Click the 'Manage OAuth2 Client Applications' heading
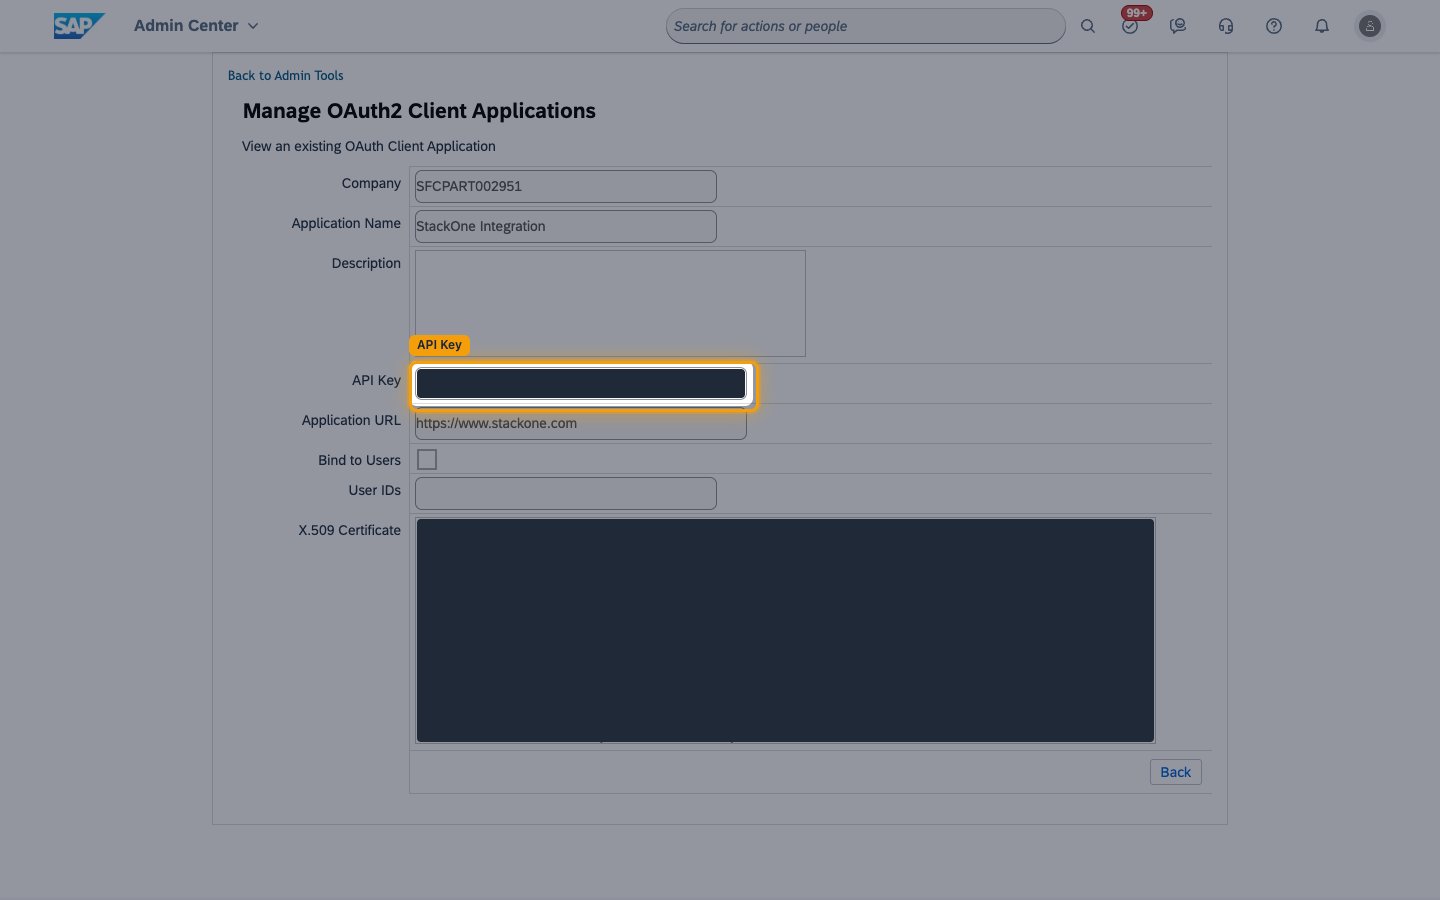This screenshot has width=1440, height=900. [419, 111]
